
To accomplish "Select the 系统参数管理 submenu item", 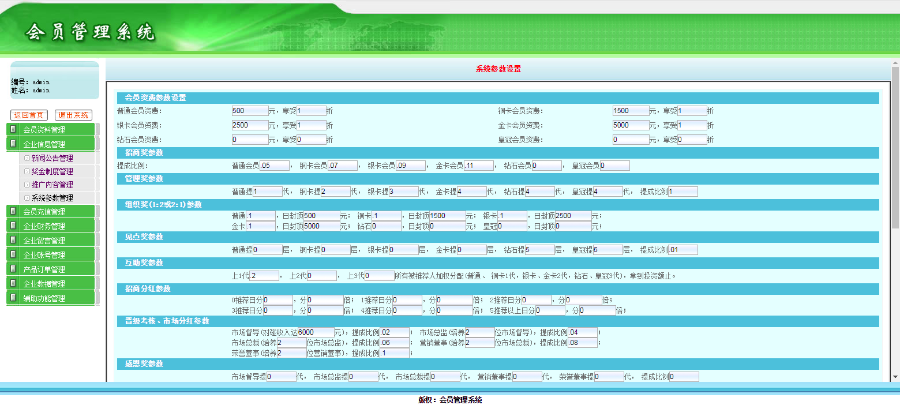I will (52, 197).
